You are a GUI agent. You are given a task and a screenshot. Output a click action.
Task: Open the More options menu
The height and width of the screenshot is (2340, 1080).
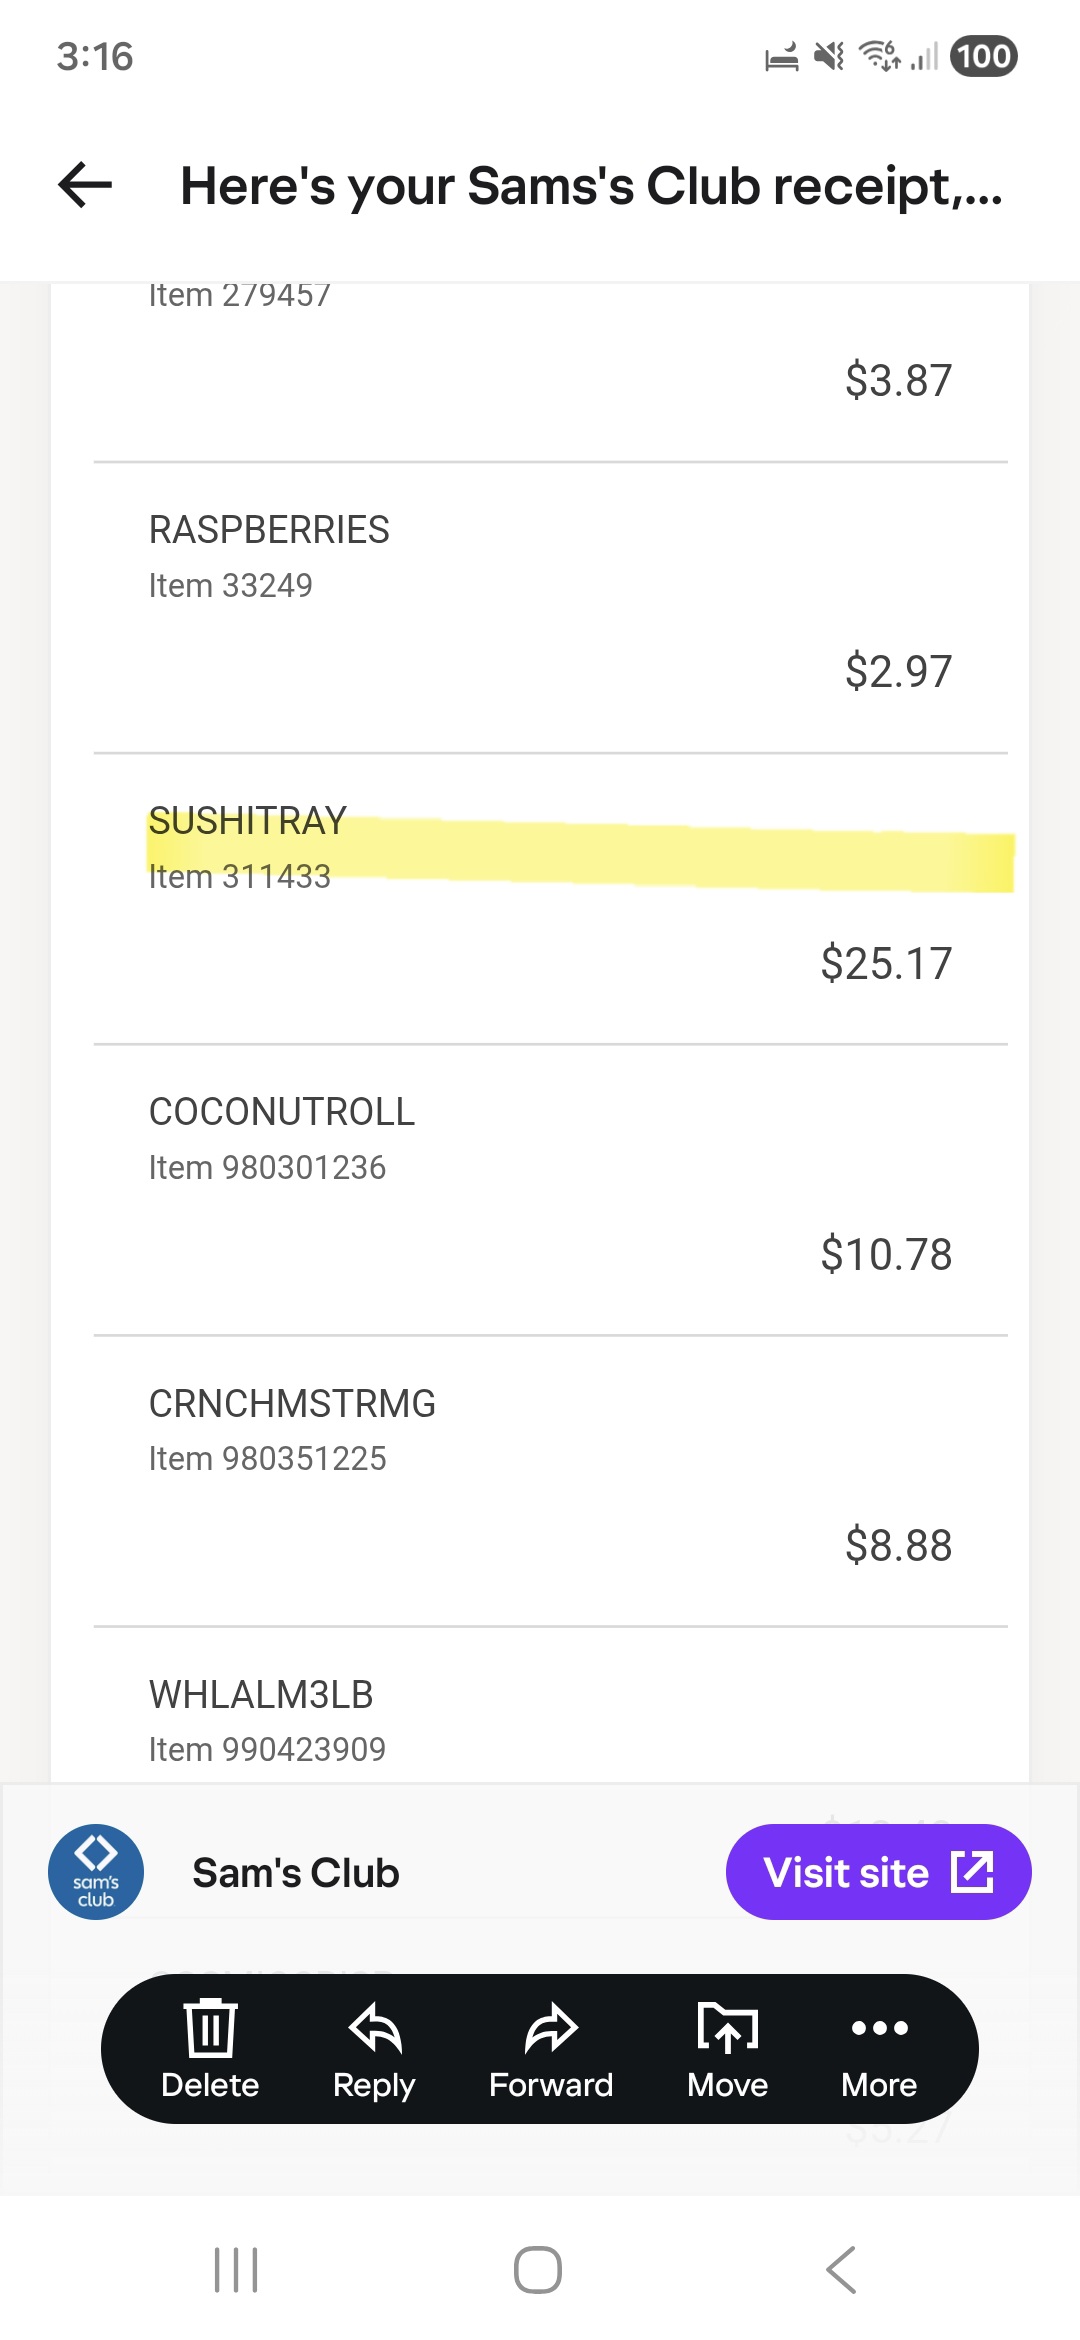tap(879, 2028)
